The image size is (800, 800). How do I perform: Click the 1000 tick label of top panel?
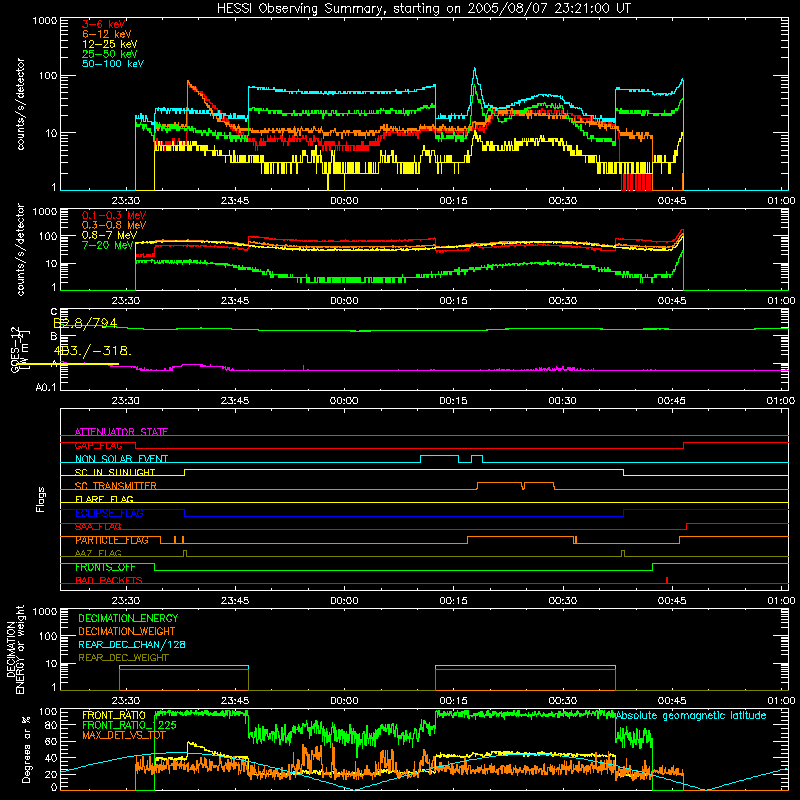click(x=44, y=21)
